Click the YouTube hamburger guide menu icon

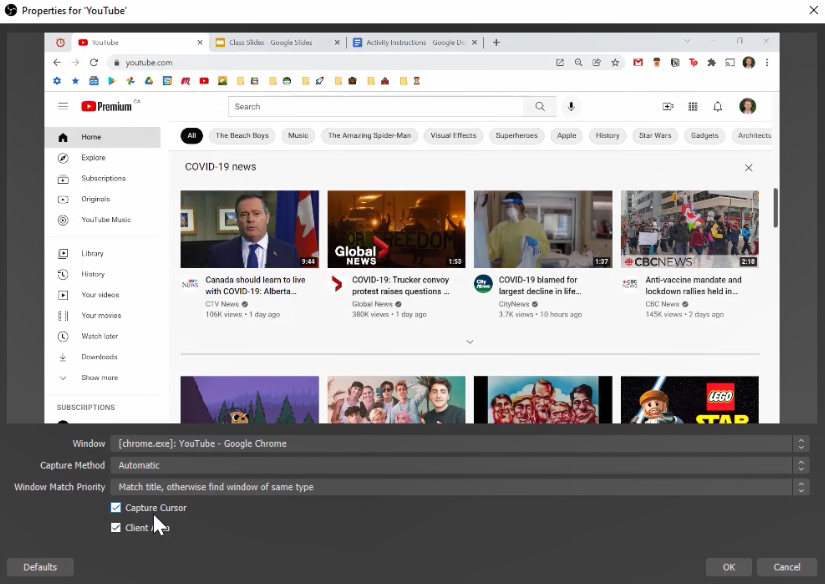[x=63, y=106]
